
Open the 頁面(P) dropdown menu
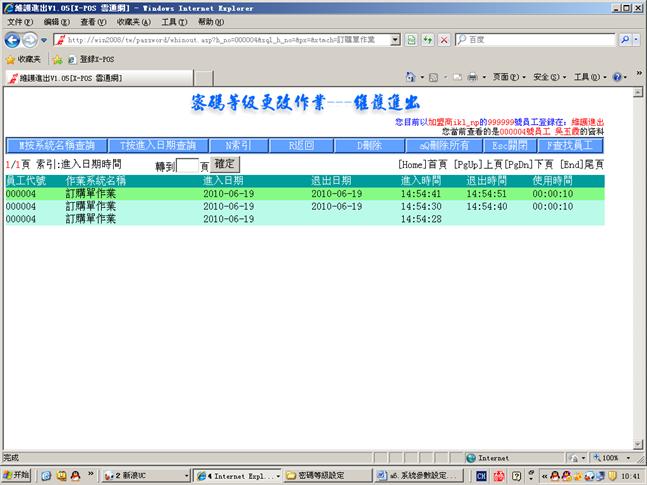508,77
